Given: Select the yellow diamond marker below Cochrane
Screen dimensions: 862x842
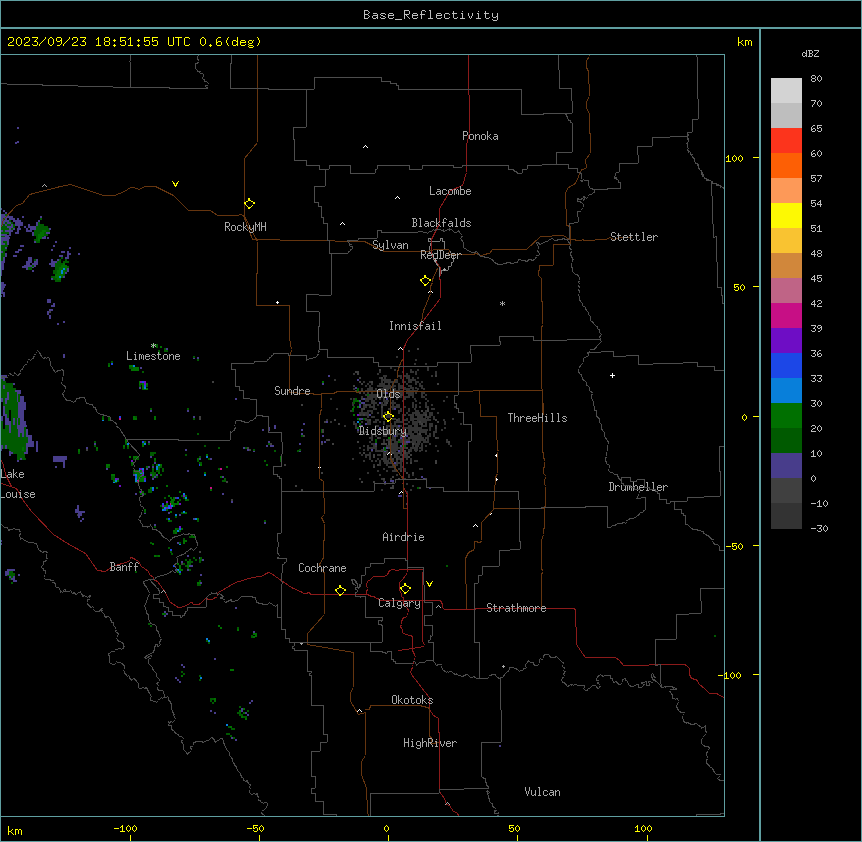Looking at the screenshot, I should (340, 590).
